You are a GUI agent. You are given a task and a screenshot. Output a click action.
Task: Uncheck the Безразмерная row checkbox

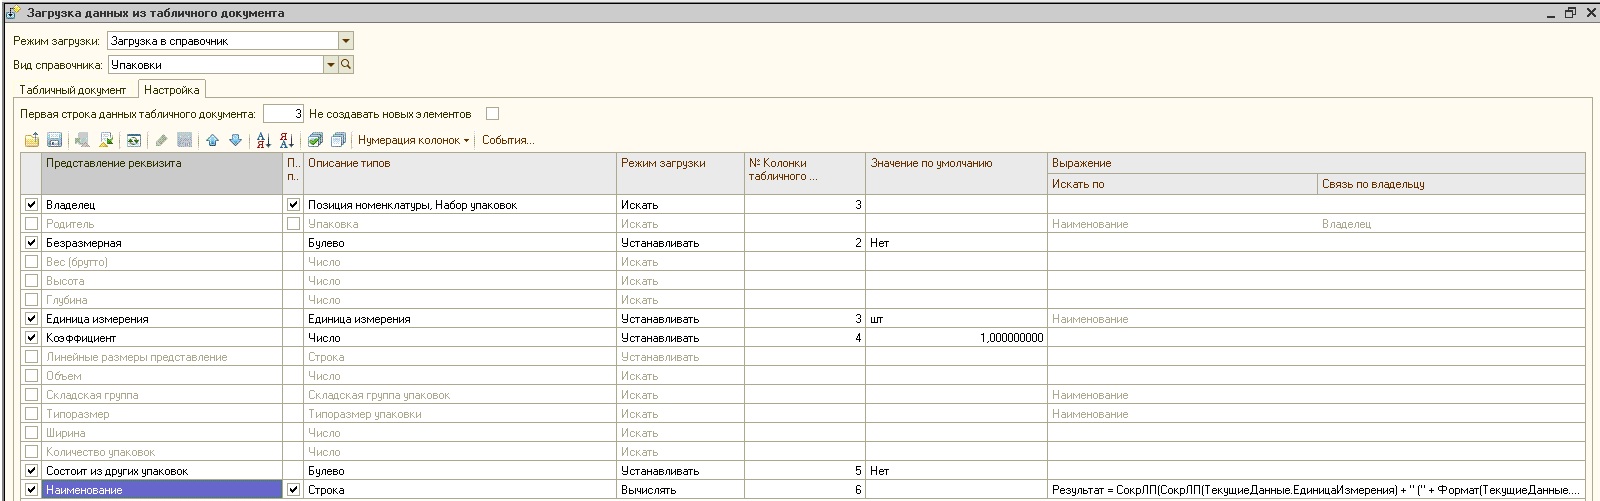tap(31, 242)
